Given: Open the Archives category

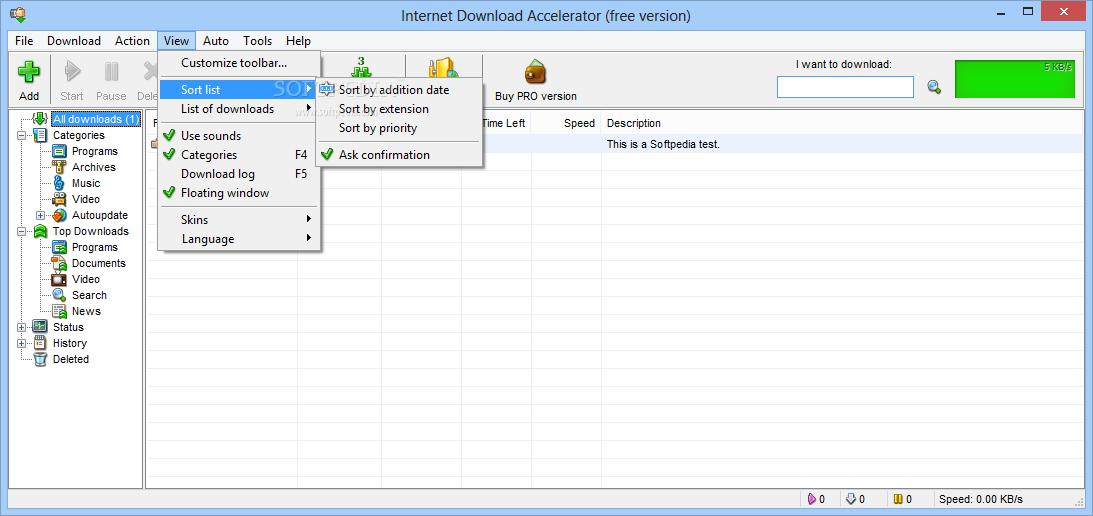Looking at the screenshot, I should [x=93, y=167].
